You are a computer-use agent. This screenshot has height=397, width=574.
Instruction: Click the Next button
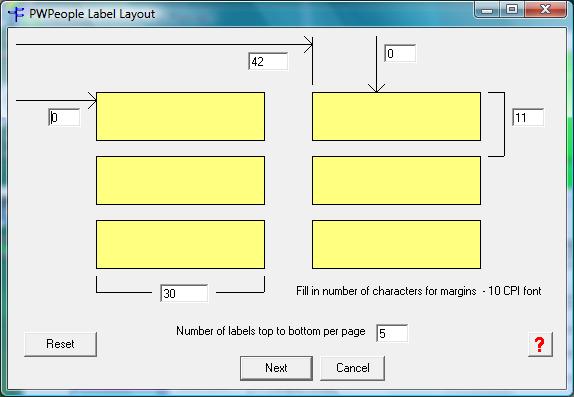tap(276, 368)
